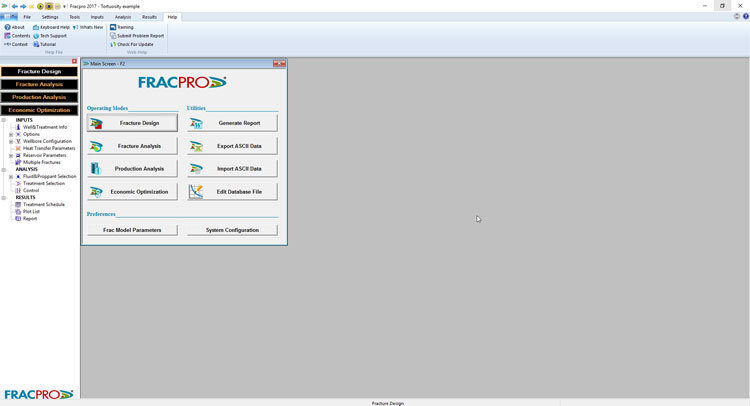Submit Problem Report
Screen dimensions: 750x406
point(137,36)
